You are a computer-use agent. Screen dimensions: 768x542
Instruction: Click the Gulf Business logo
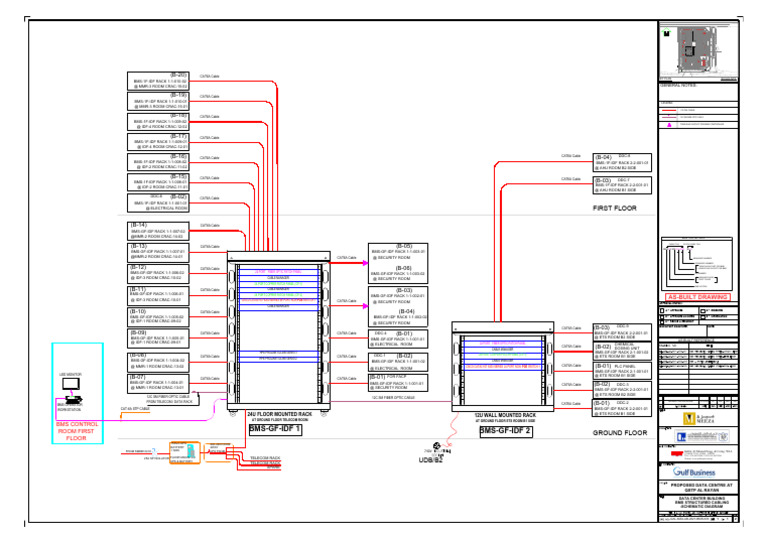[x=694, y=472]
